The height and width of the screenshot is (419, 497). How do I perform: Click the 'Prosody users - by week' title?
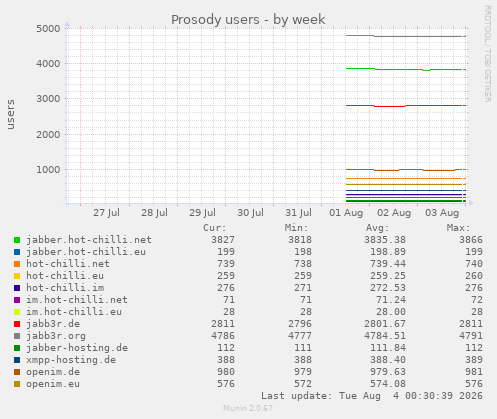click(248, 20)
